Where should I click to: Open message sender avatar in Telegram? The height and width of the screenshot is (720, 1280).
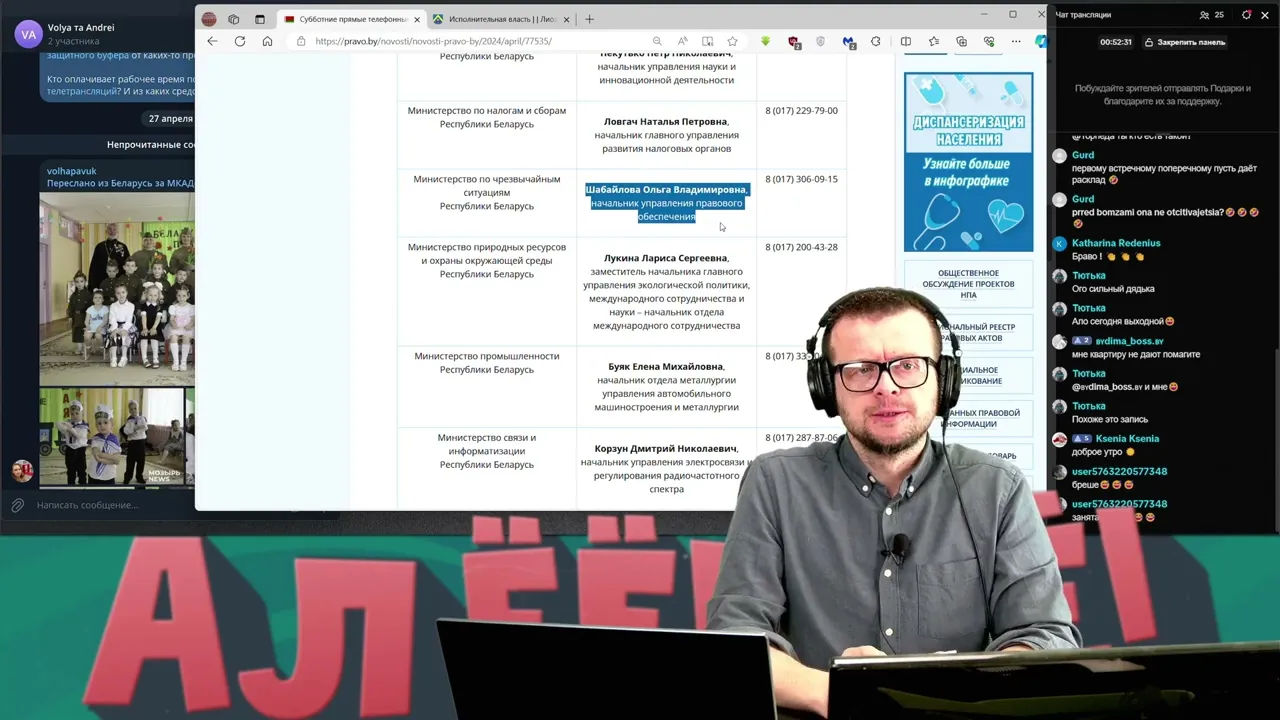[22, 471]
